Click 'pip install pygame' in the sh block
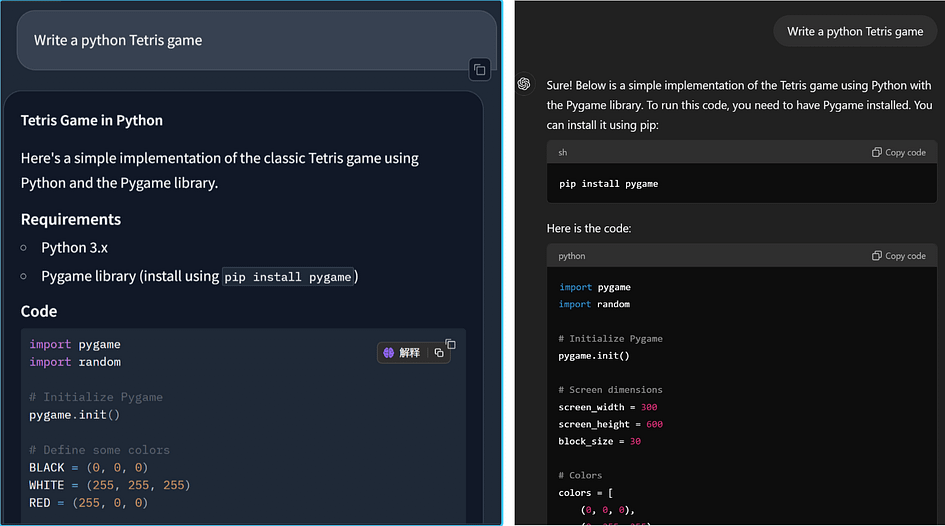 click(608, 184)
